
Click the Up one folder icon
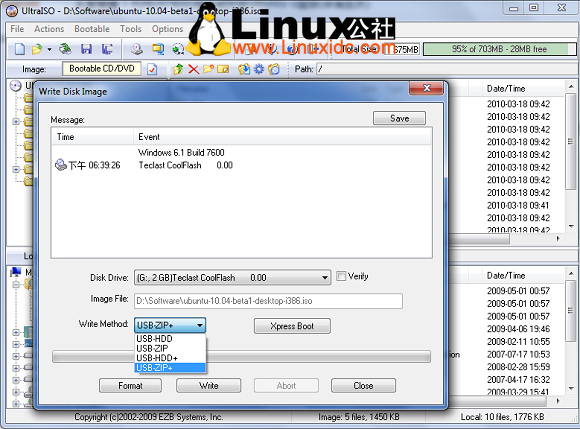178,69
